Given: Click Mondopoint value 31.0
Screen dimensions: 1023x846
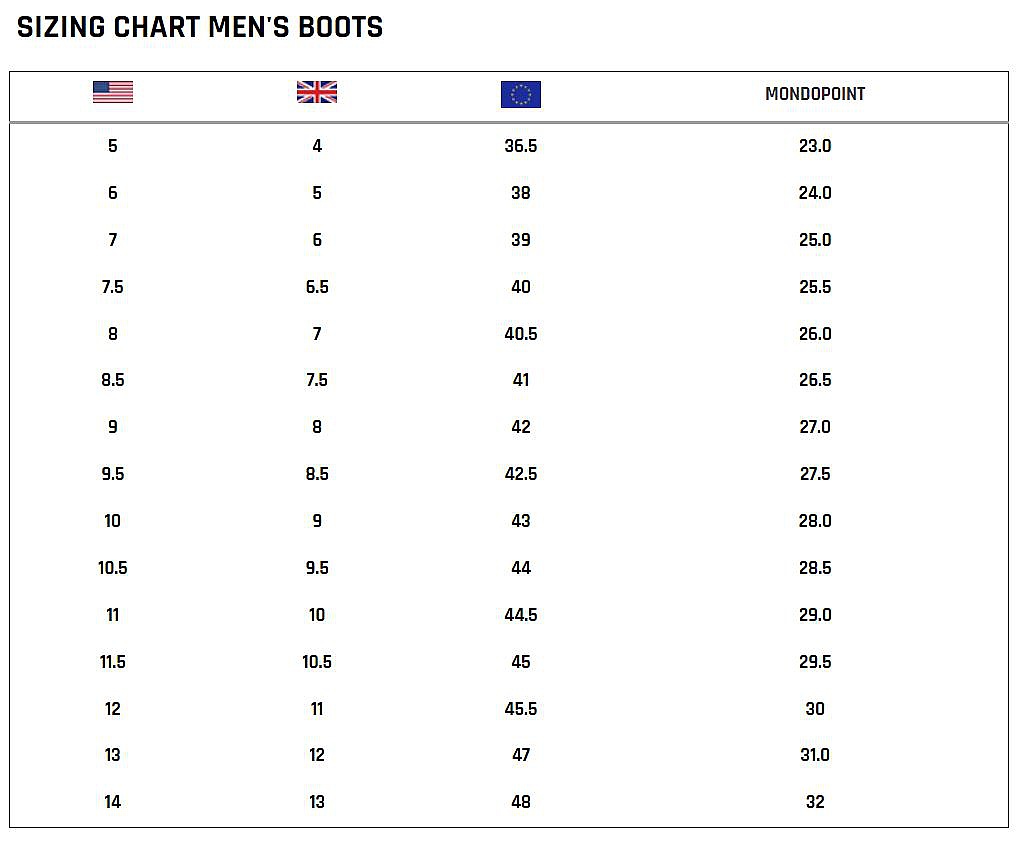Looking at the screenshot, I should click(815, 755).
